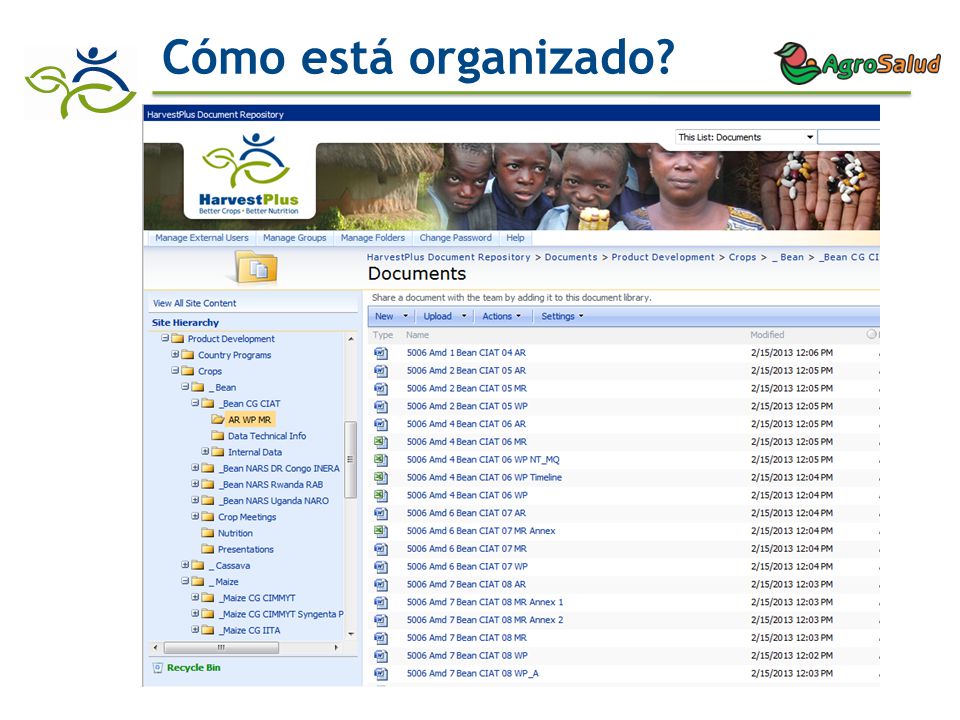Expand the Country Programs tree node
This screenshot has height=720, width=960.
[x=175, y=354]
